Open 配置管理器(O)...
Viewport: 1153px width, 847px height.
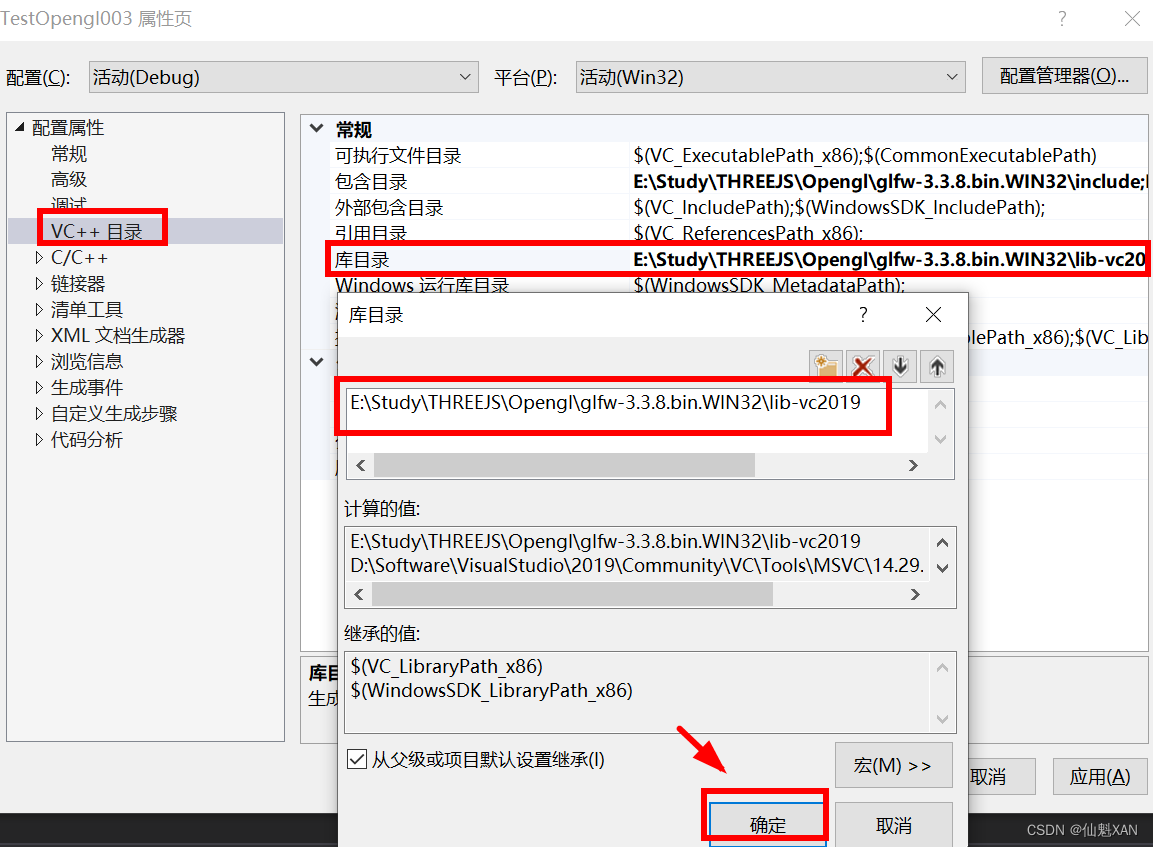click(1064, 76)
